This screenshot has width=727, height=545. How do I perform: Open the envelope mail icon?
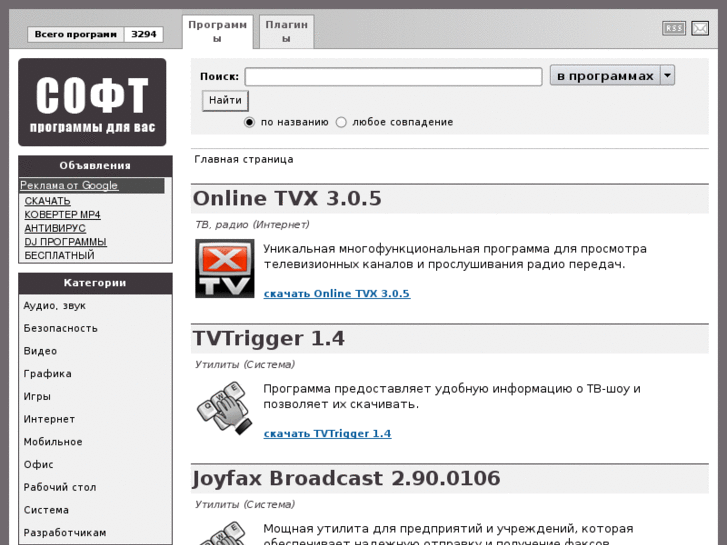[x=700, y=28]
